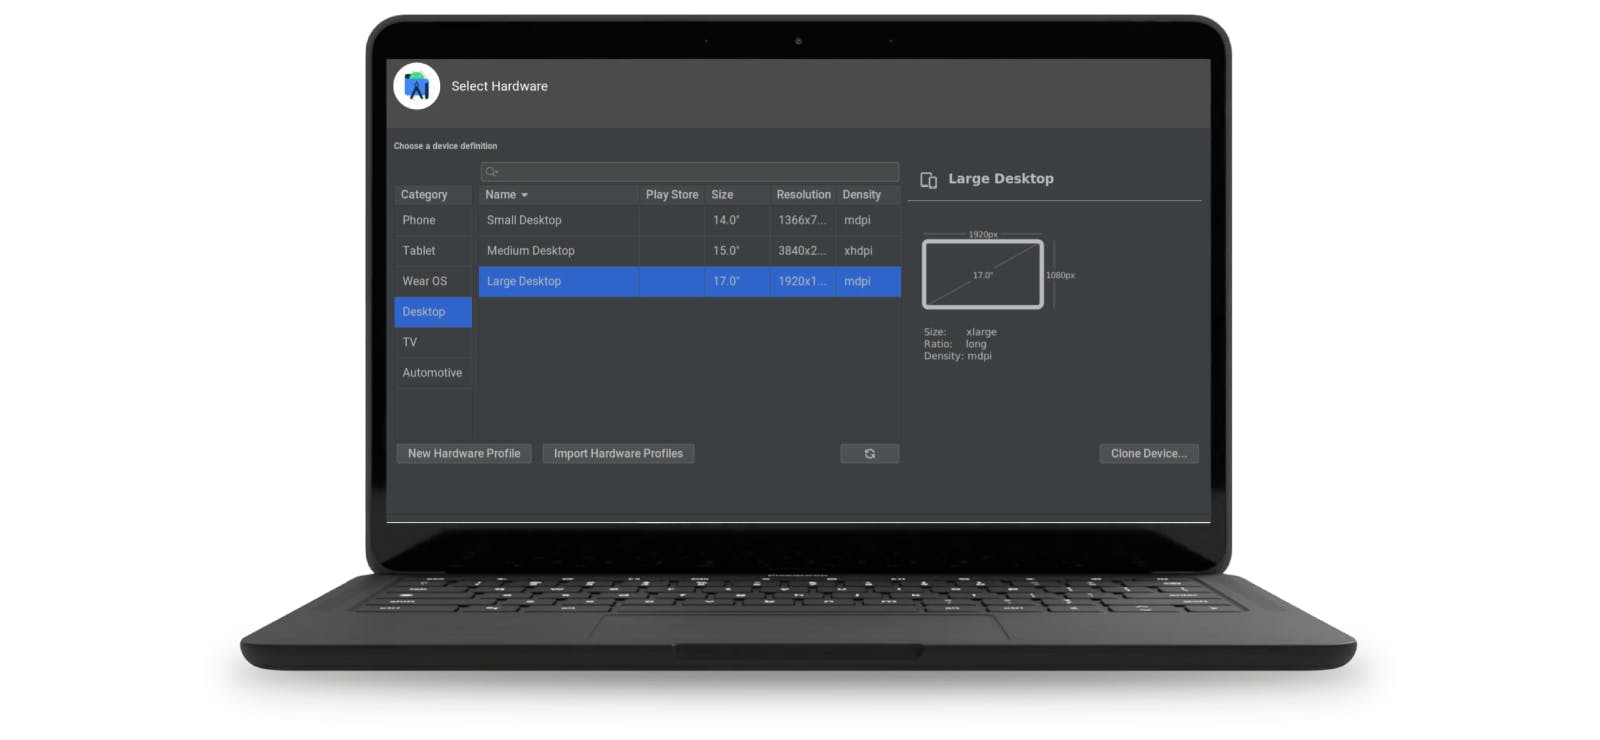Choose the TV category

410,342
